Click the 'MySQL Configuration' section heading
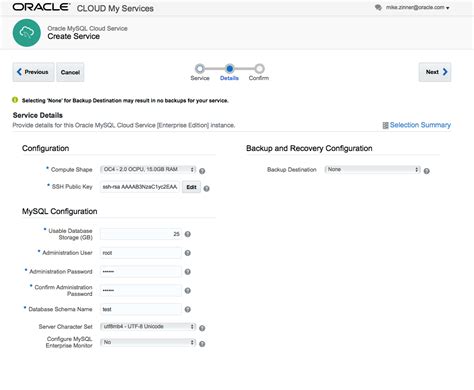 coord(60,211)
